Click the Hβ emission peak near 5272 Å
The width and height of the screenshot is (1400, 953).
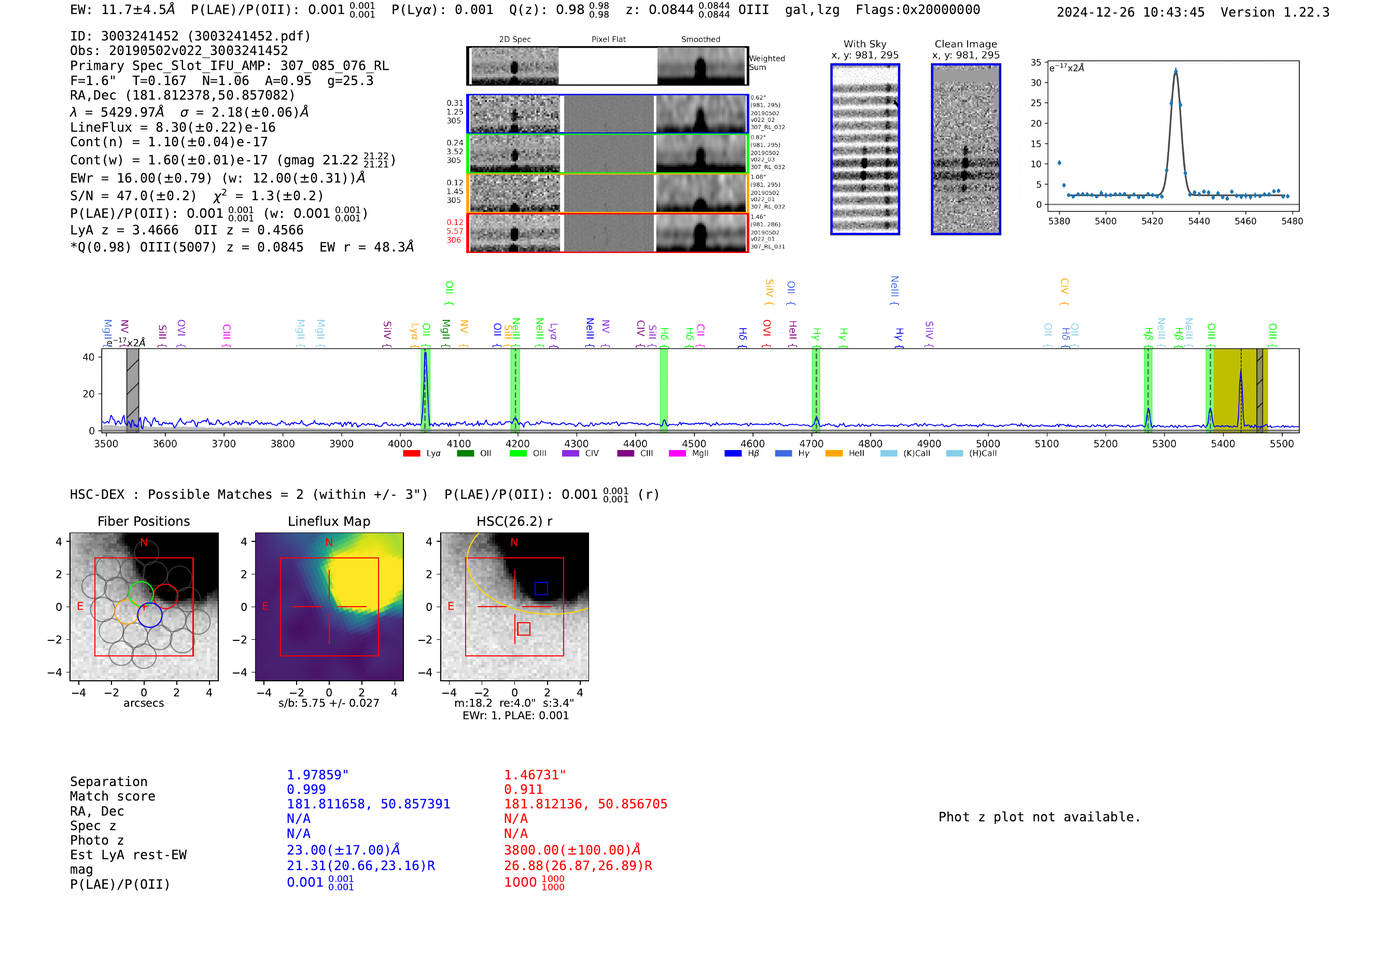coord(1148,418)
